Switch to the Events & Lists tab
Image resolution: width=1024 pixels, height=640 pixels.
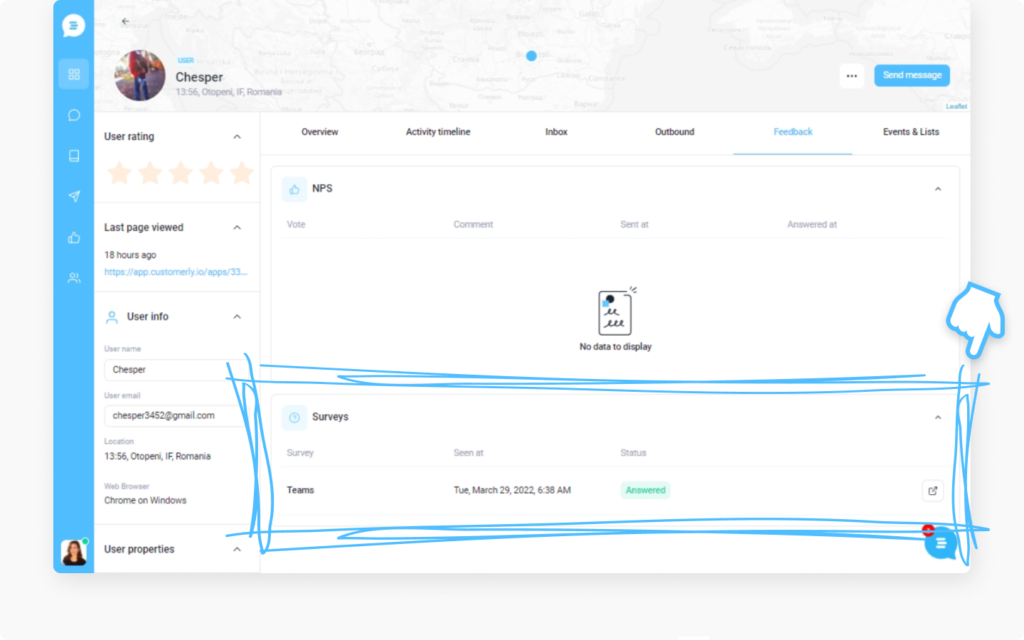coord(911,132)
